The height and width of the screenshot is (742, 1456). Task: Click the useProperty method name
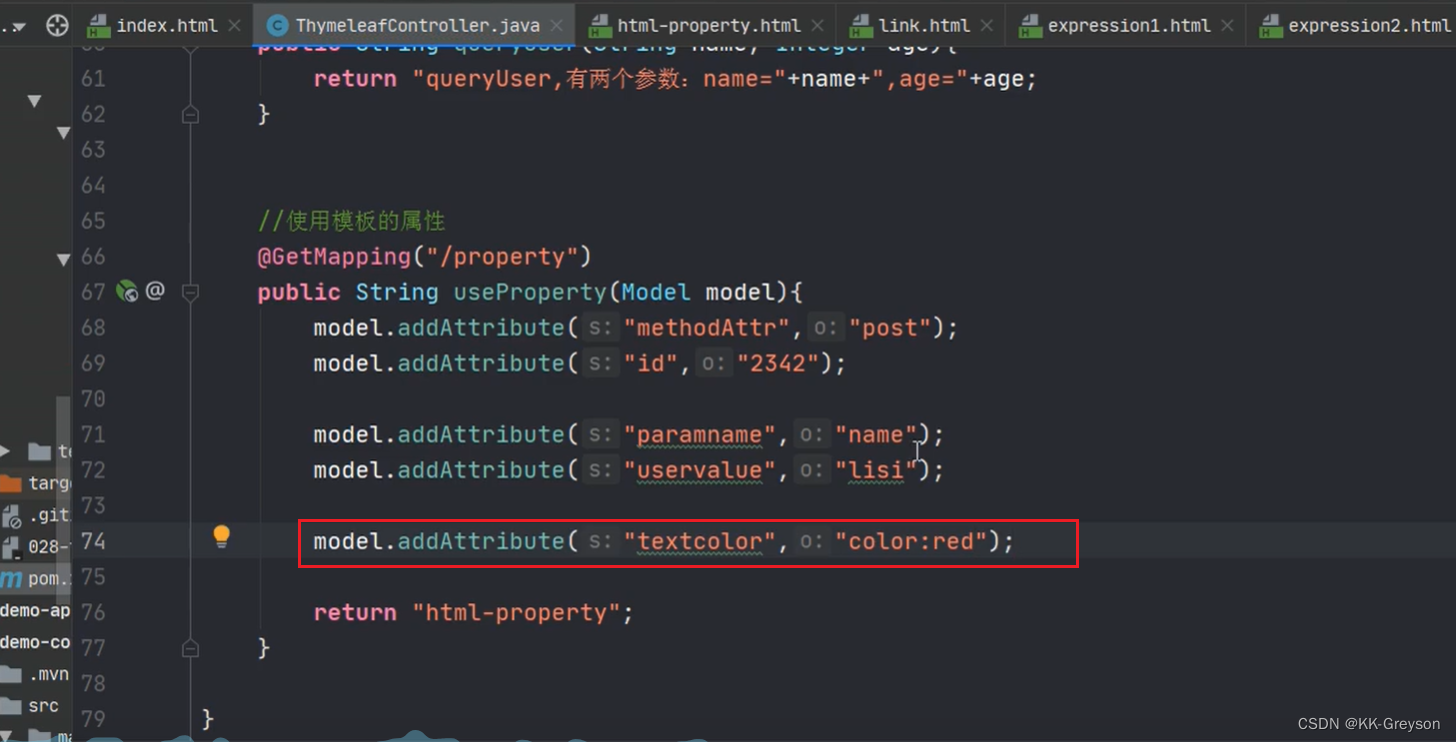pyautogui.click(x=530, y=292)
